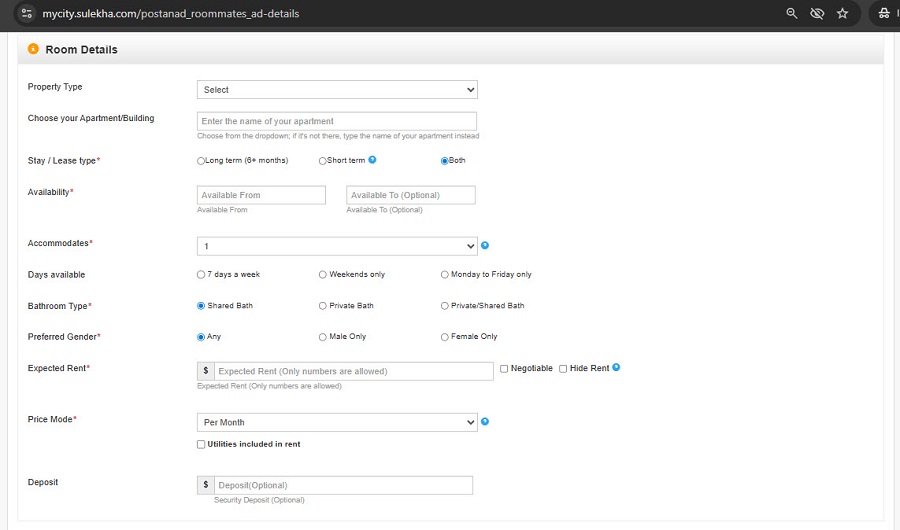Viewport: 900px width, 530px height.
Task: Choose Private Bath as bathroom type
Action: pyautogui.click(x=322, y=306)
